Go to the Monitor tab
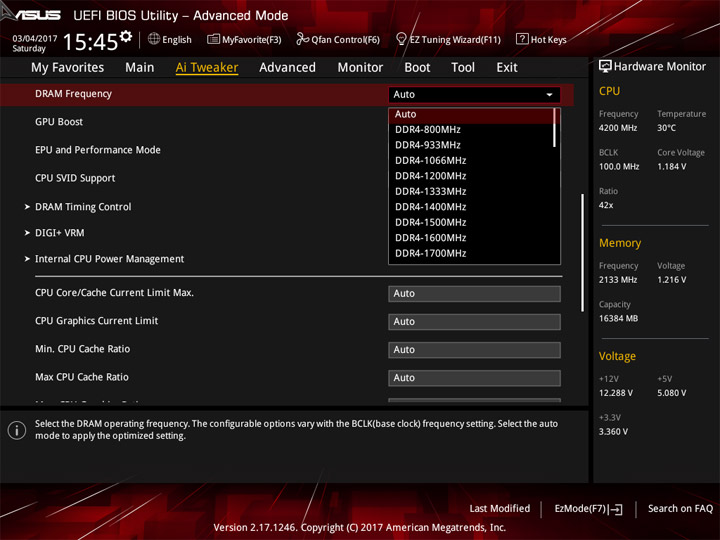Screen dimensions: 720x540 [360, 68]
